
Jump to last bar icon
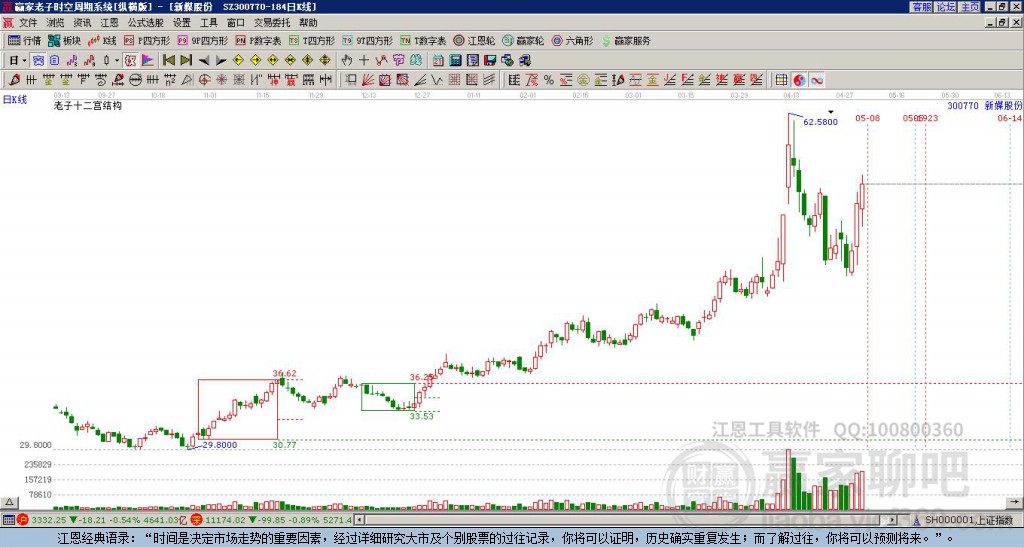coord(186,60)
